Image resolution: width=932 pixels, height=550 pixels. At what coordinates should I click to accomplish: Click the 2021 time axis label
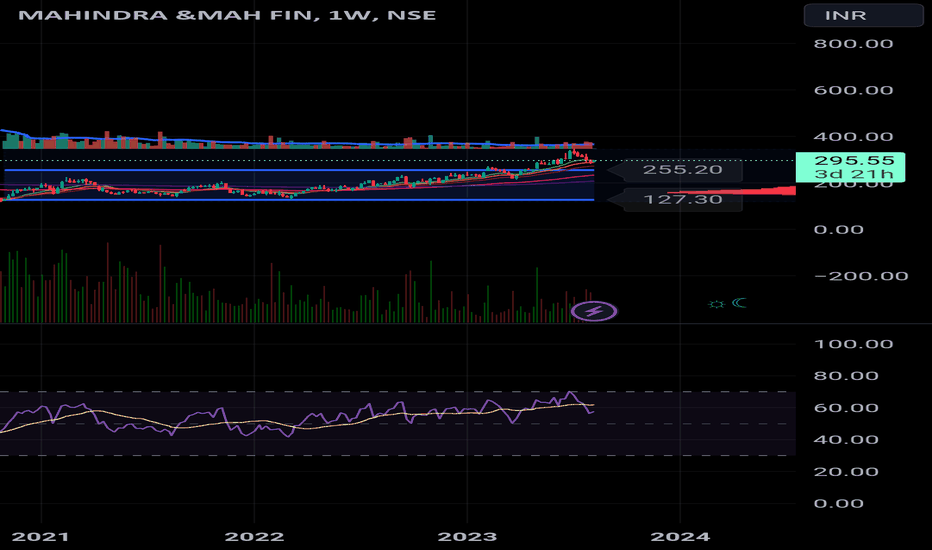click(x=40, y=537)
